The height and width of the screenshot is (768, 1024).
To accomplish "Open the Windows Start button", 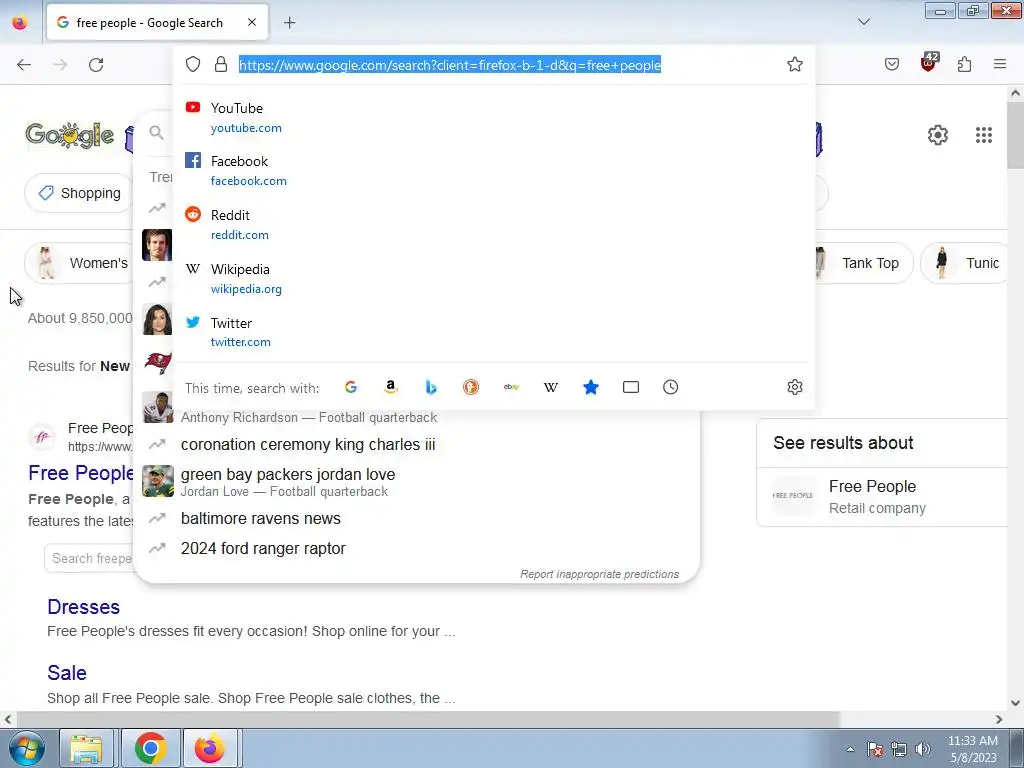I will (x=25, y=748).
